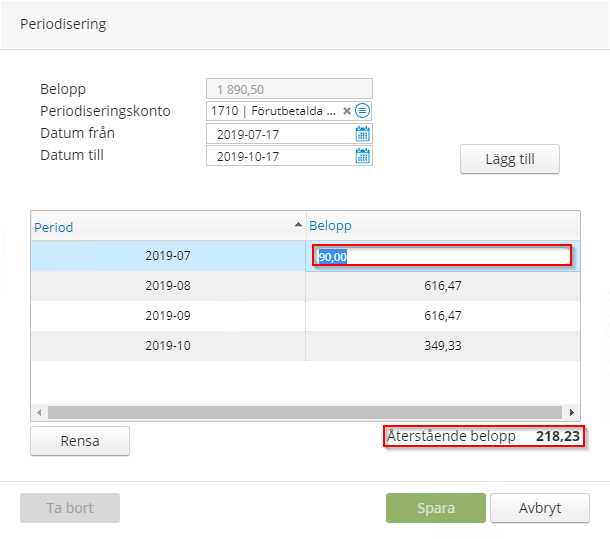Click into the Datum till date field
This screenshot has height=539, width=610.
[280, 155]
